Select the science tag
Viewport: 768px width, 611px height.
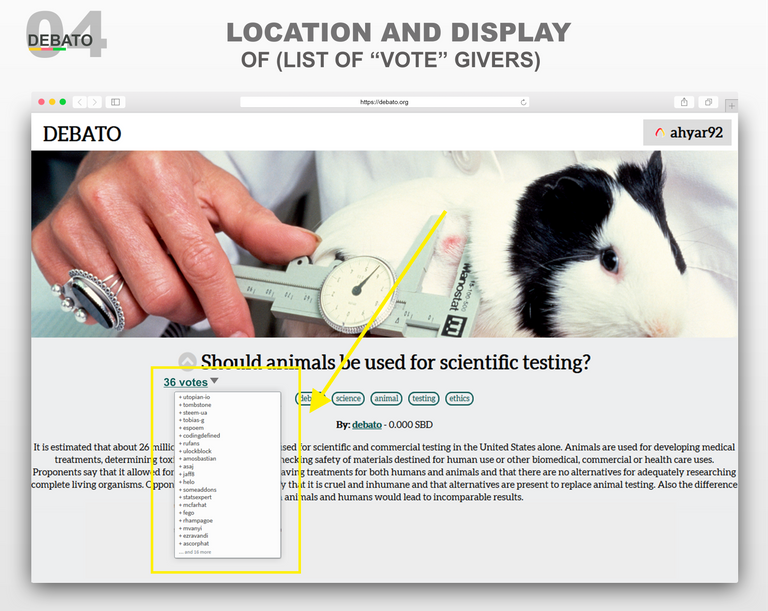[x=348, y=398]
